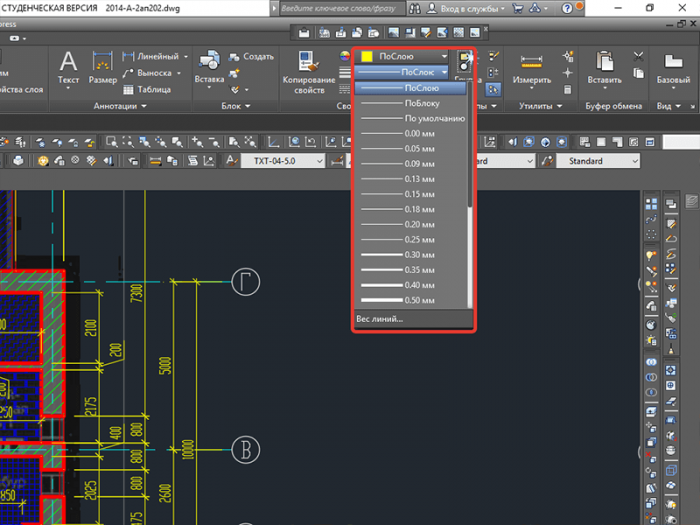The width and height of the screenshot is (700, 525).
Task: Click the help question mark icon
Action: click(567, 8)
